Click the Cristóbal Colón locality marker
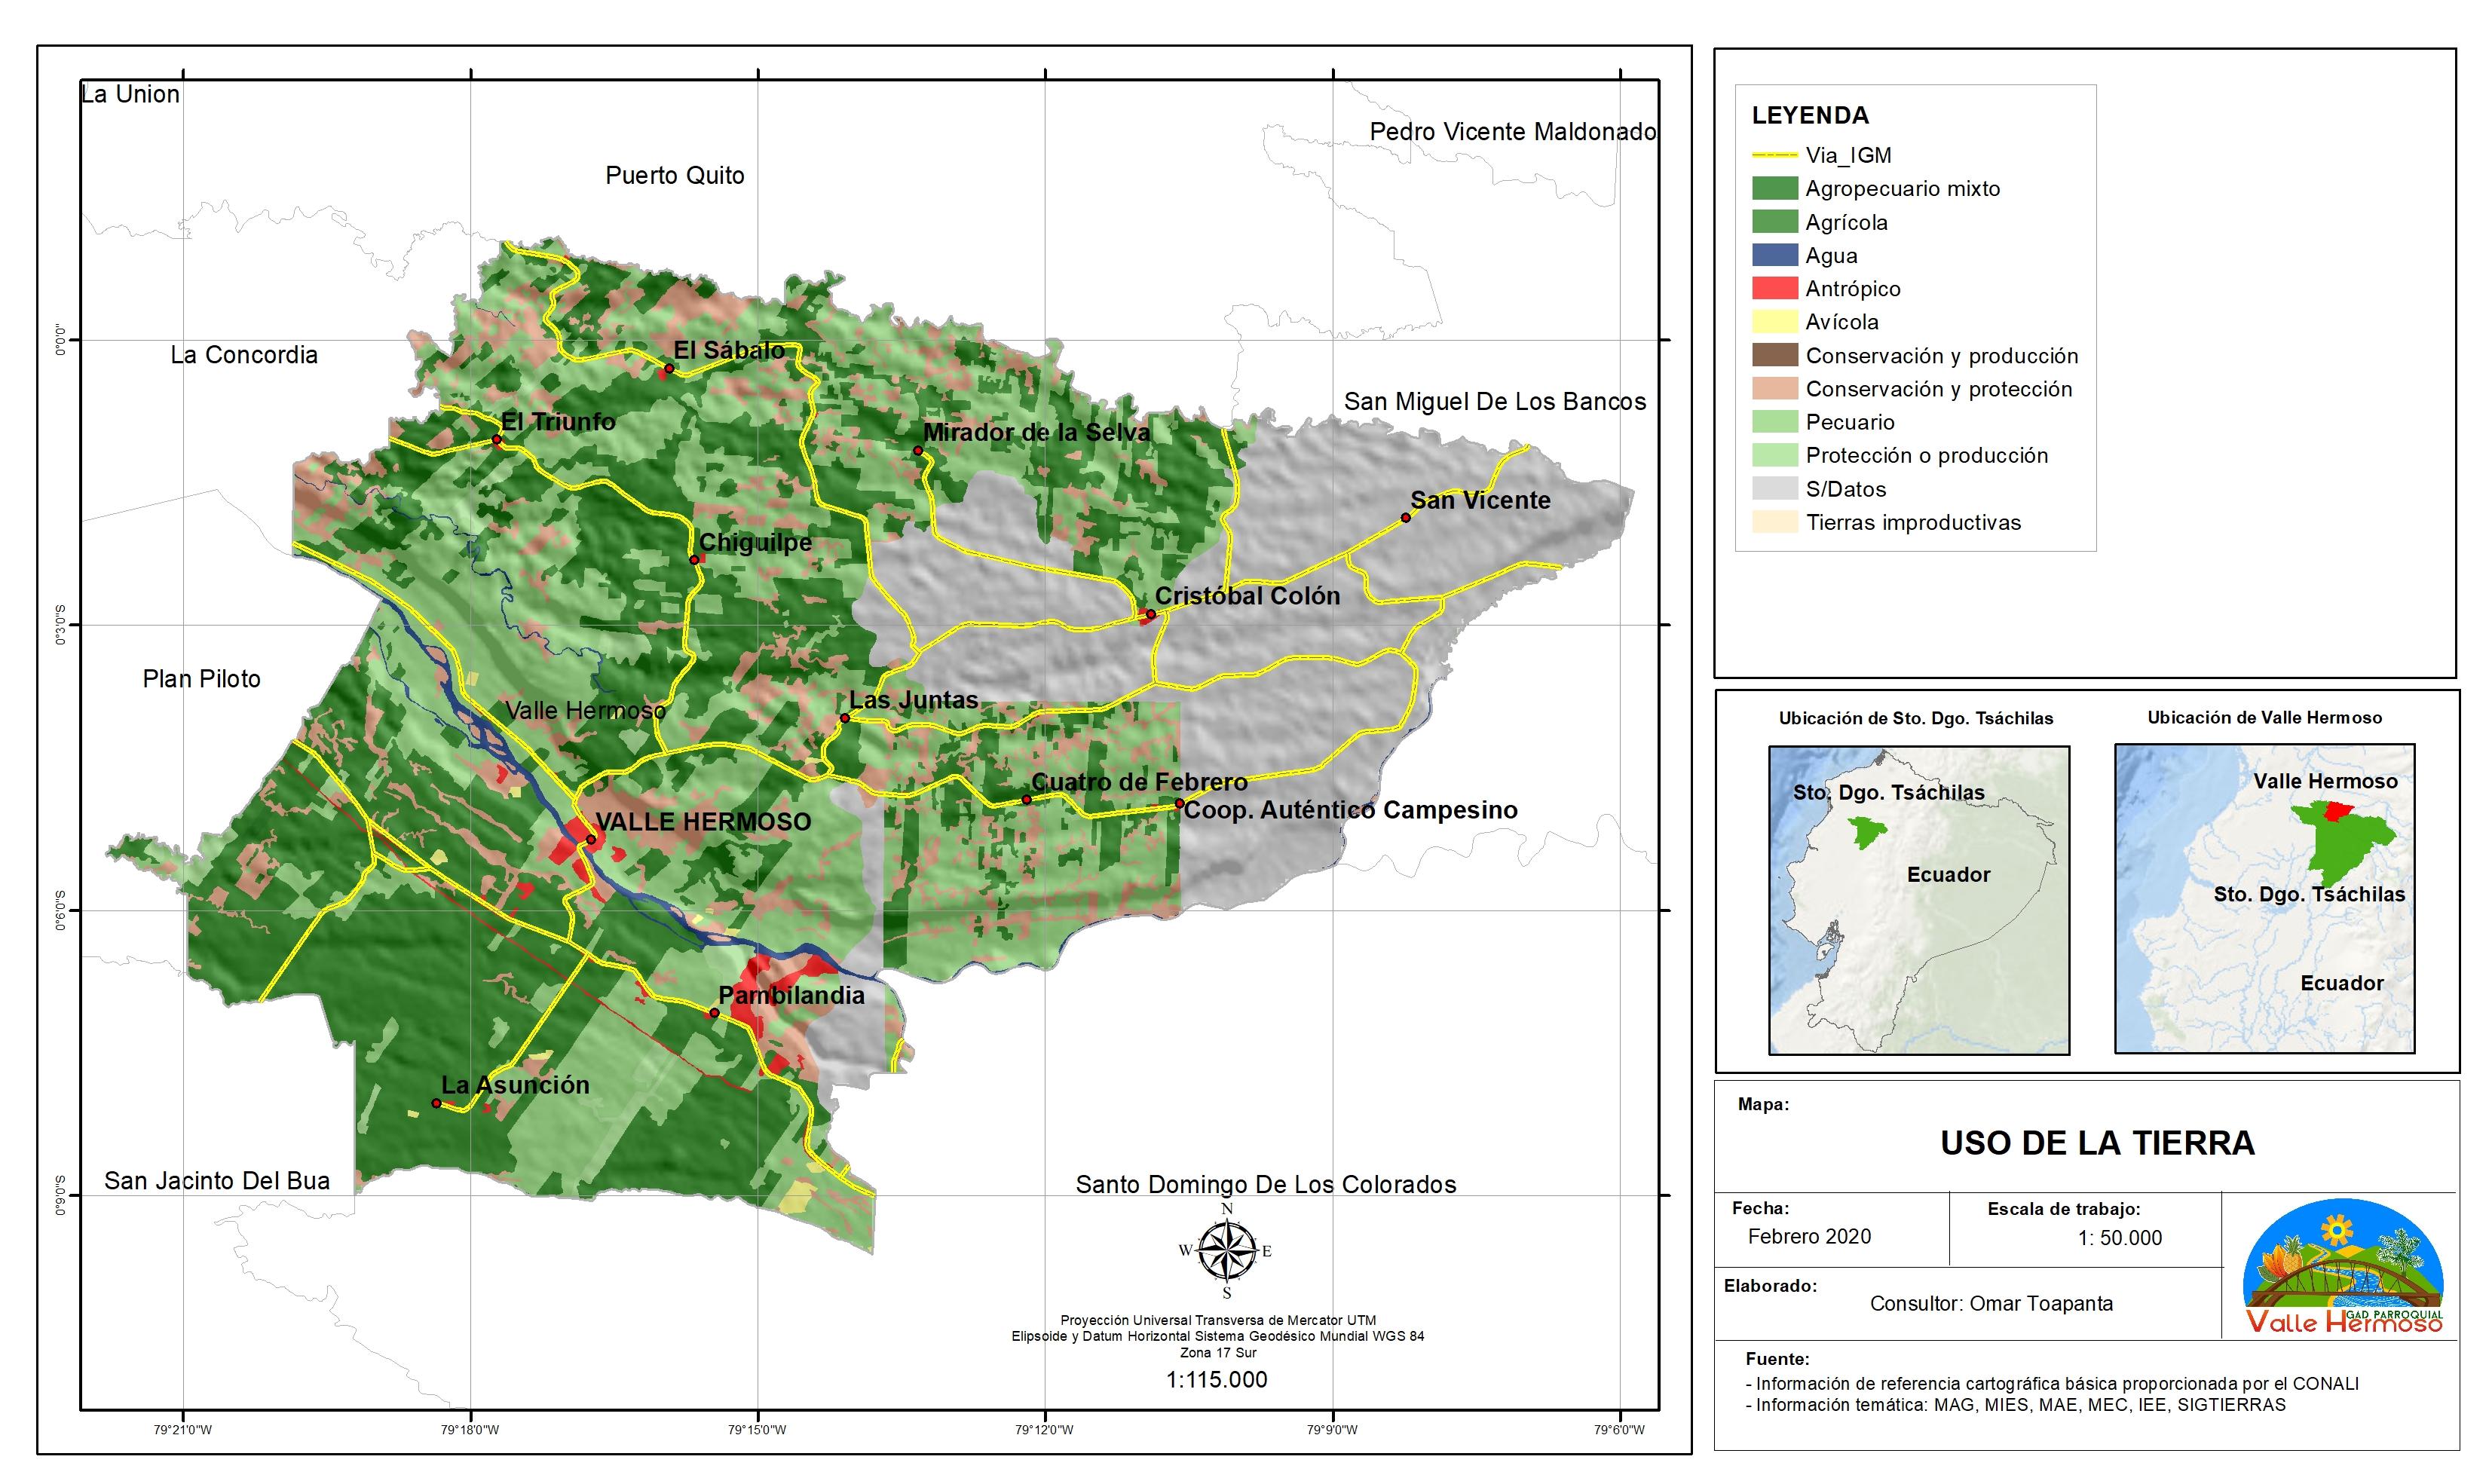The image size is (2492, 1484). pos(1150,614)
